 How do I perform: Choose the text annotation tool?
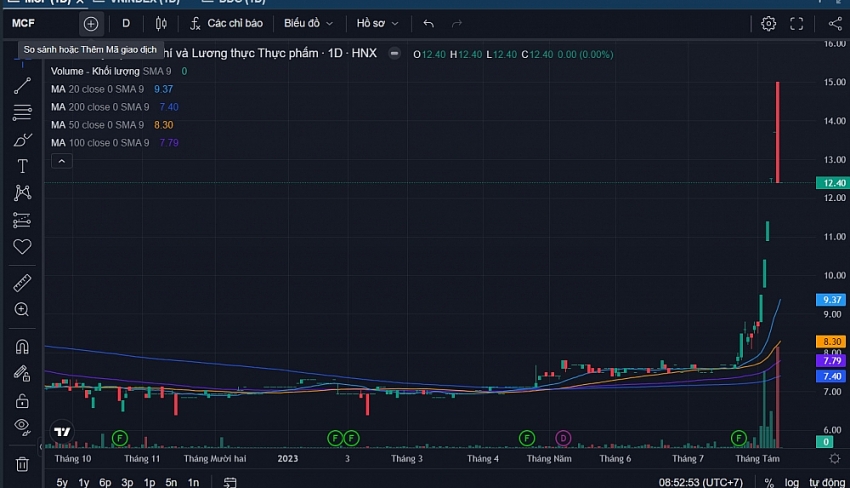point(22,166)
